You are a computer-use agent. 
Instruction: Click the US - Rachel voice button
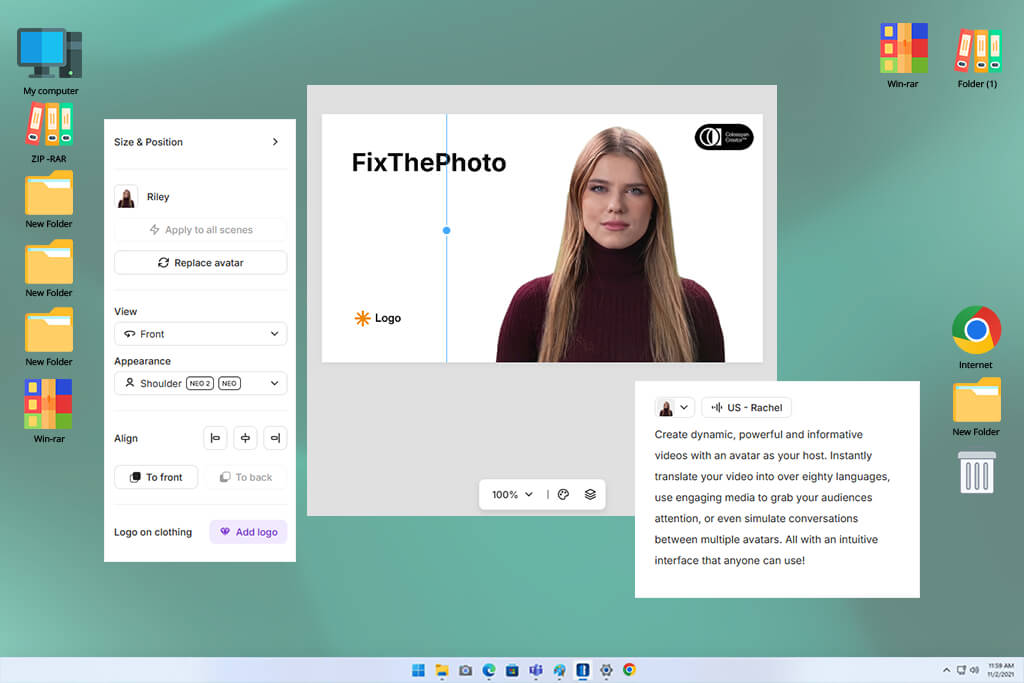(746, 407)
